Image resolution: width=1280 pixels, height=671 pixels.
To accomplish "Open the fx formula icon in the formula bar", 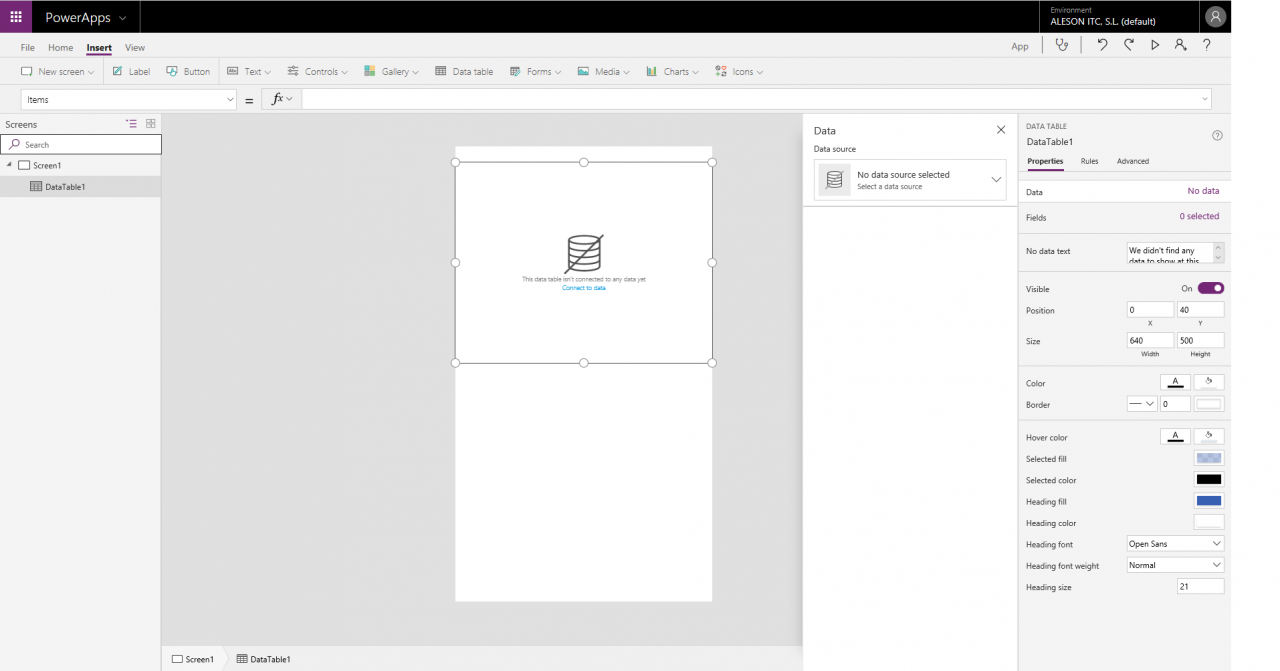I will (277, 99).
